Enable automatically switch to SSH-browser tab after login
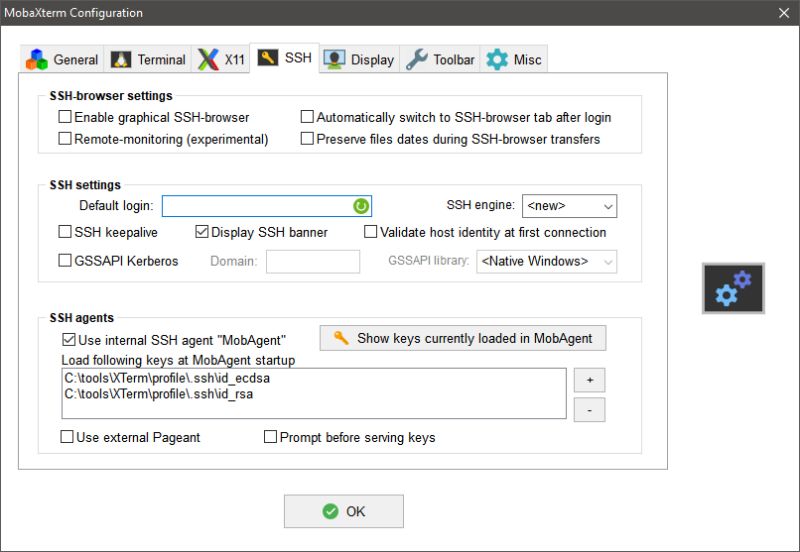 tap(307, 117)
